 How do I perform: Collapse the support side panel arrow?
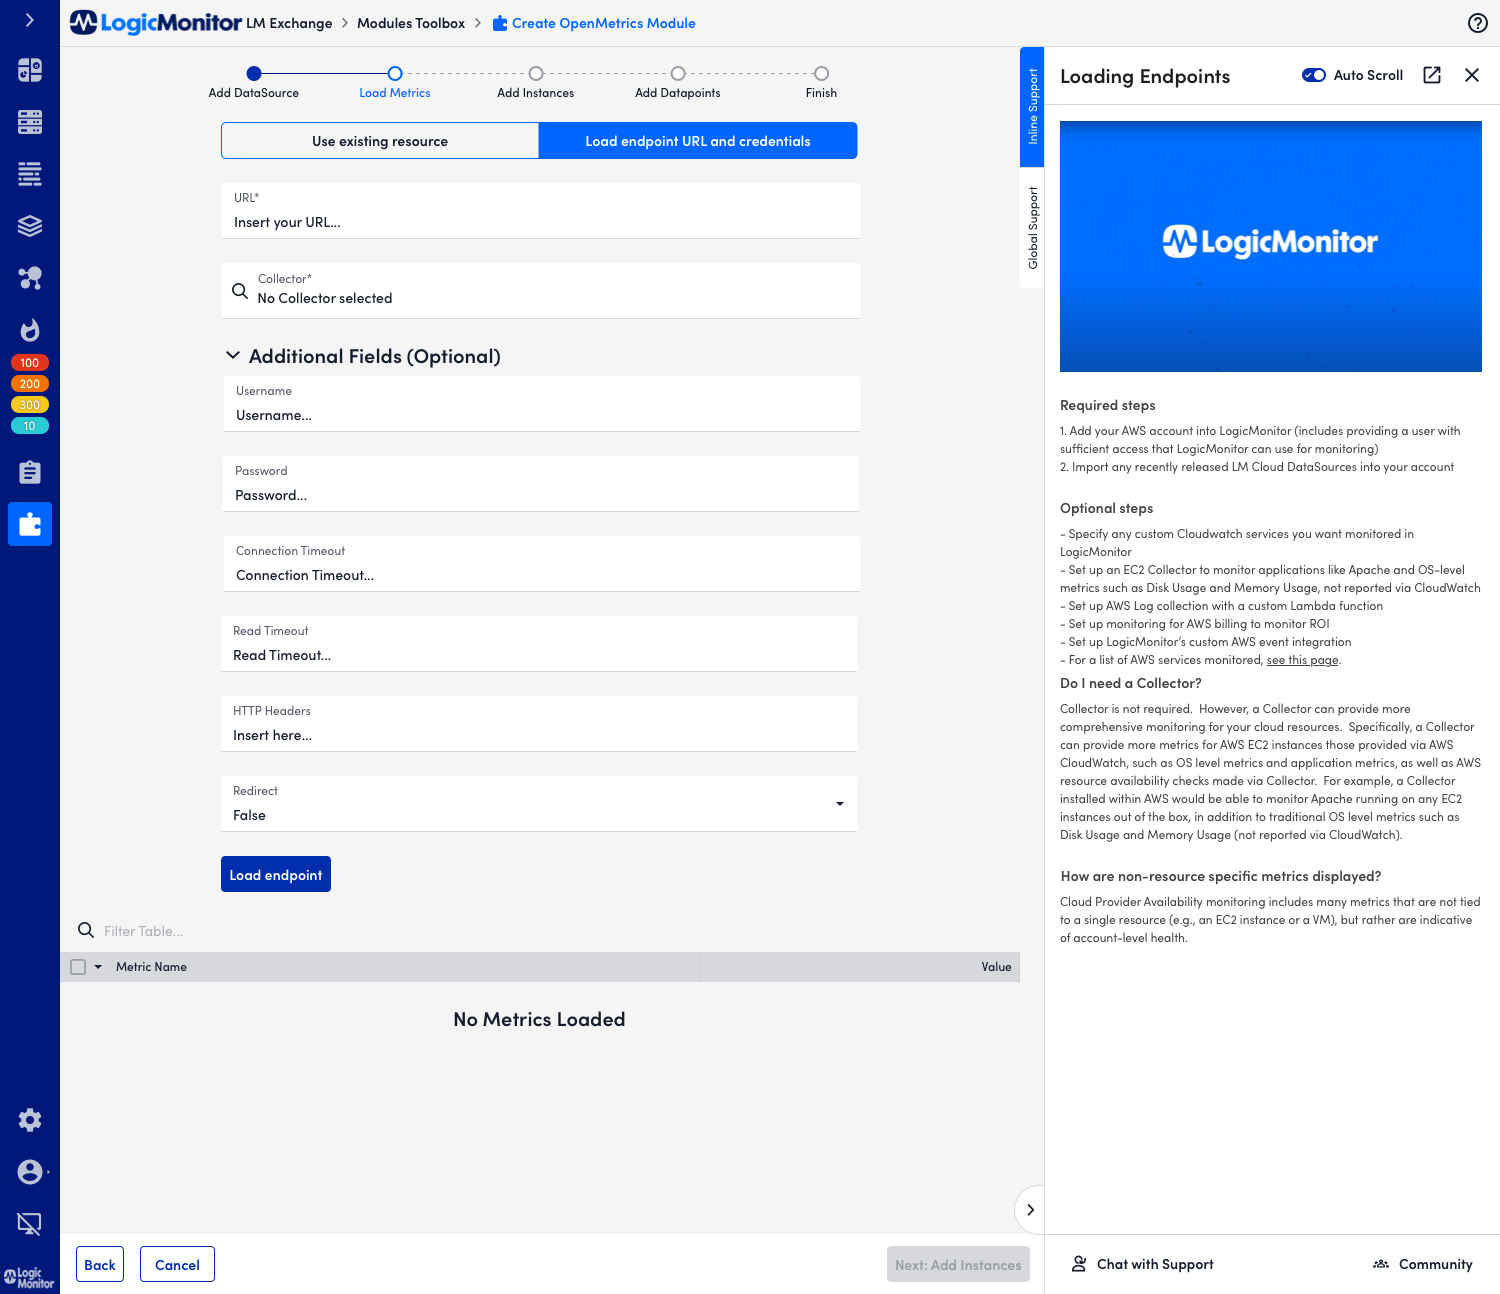(1030, 1210)
